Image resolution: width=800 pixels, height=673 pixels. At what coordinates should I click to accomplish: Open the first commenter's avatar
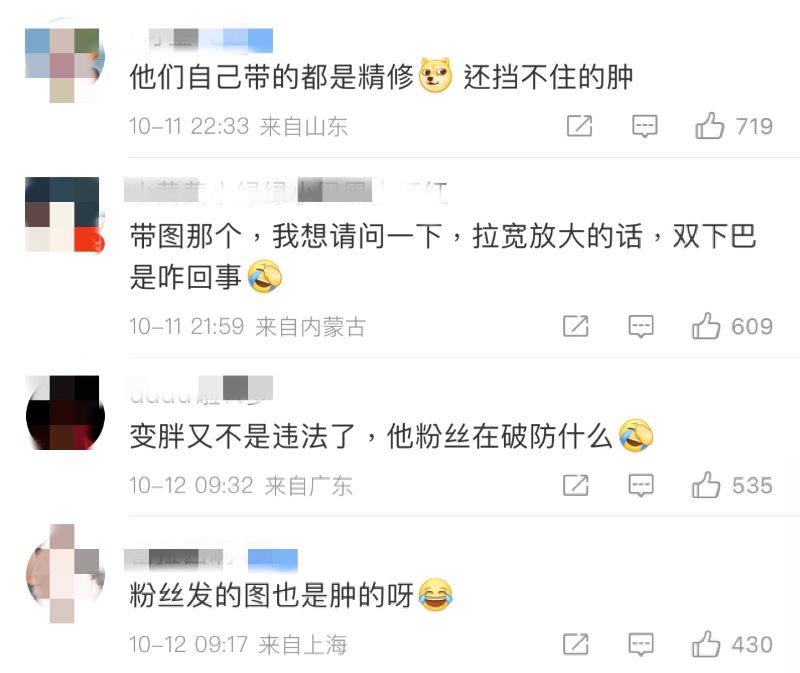click(x=65, y=65)
